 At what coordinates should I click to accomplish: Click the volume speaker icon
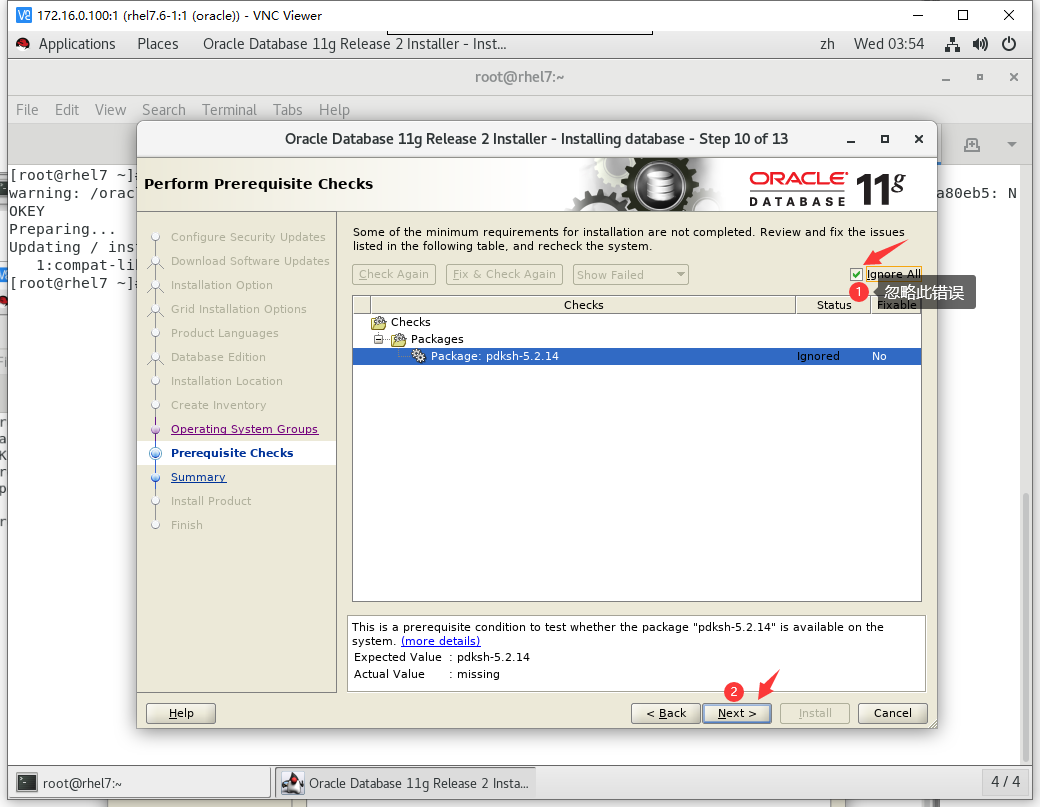[x=980, y=44]
